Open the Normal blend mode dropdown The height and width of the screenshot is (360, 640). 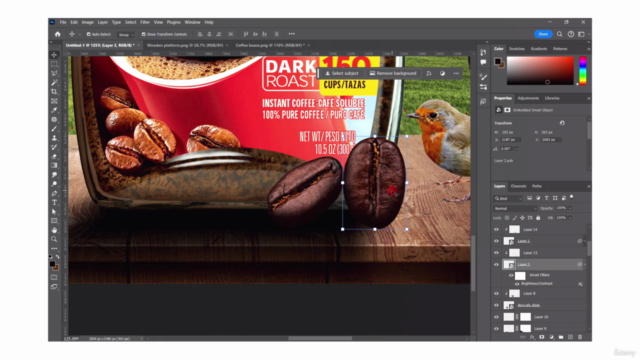tap(516, 208)
